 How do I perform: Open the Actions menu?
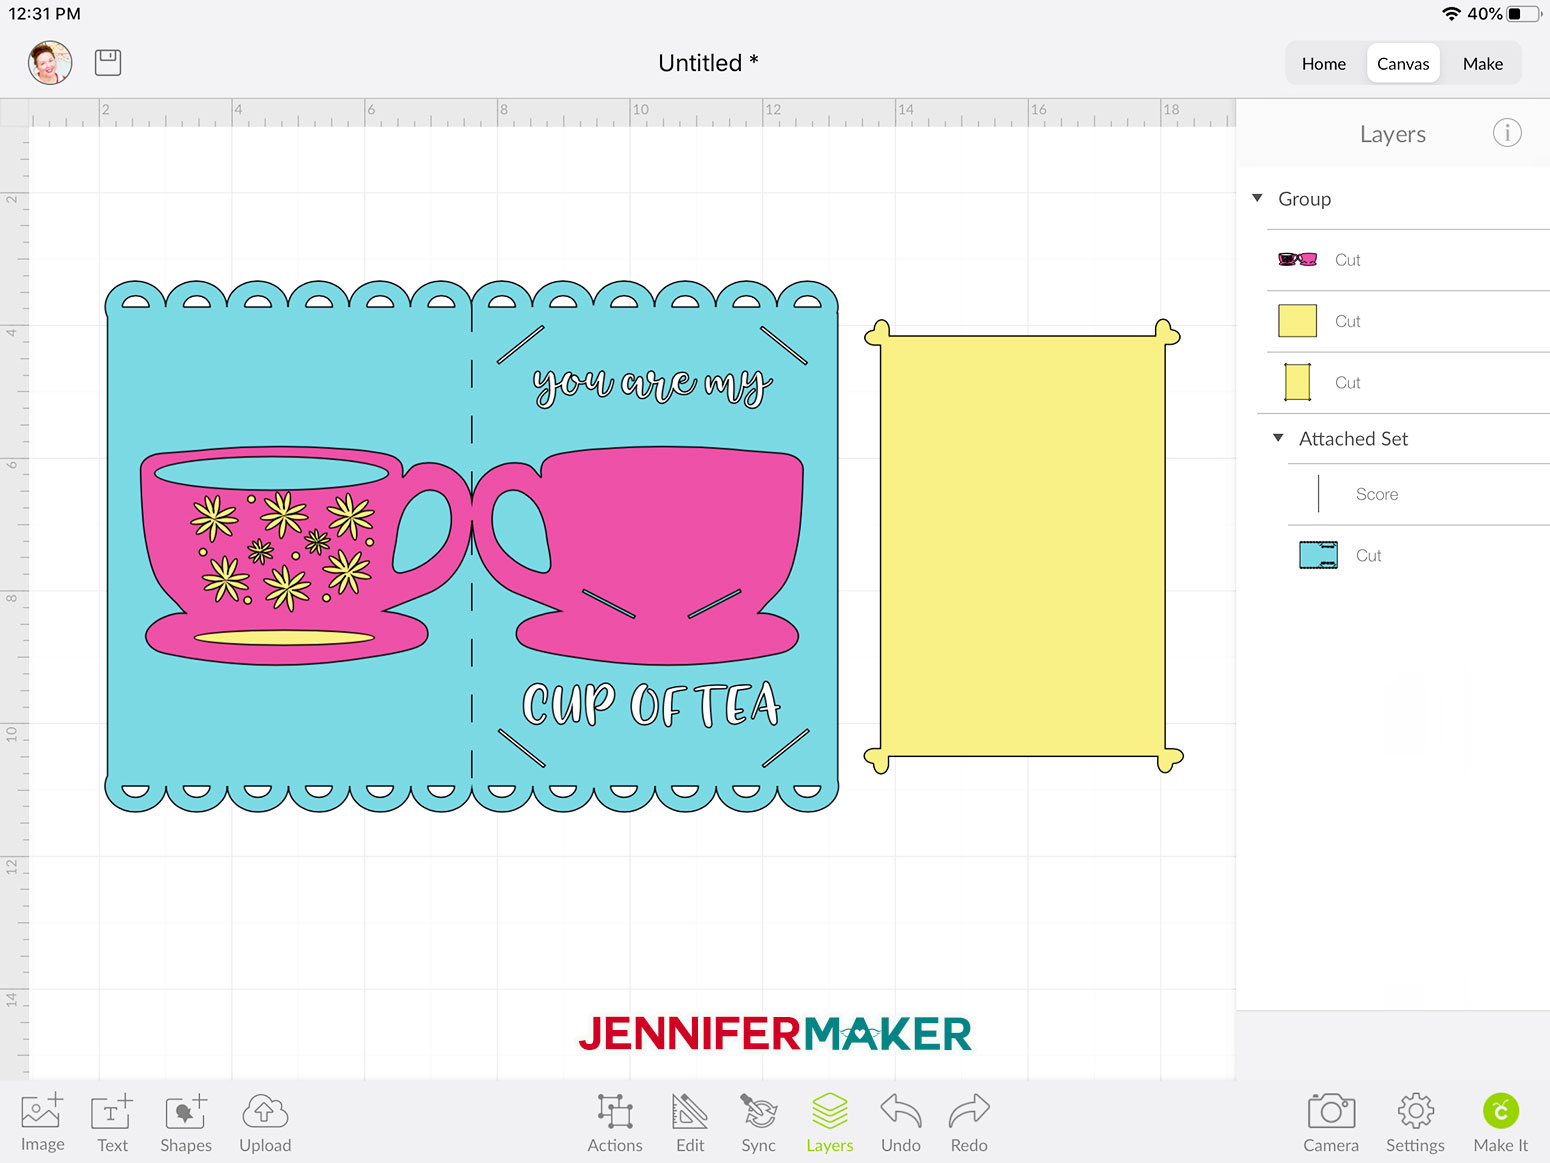[615, 1122]
